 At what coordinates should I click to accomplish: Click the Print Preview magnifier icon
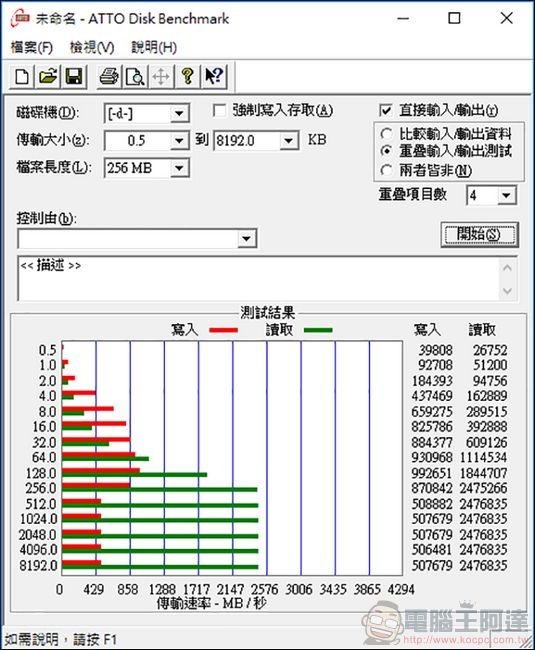pos(135,77)
